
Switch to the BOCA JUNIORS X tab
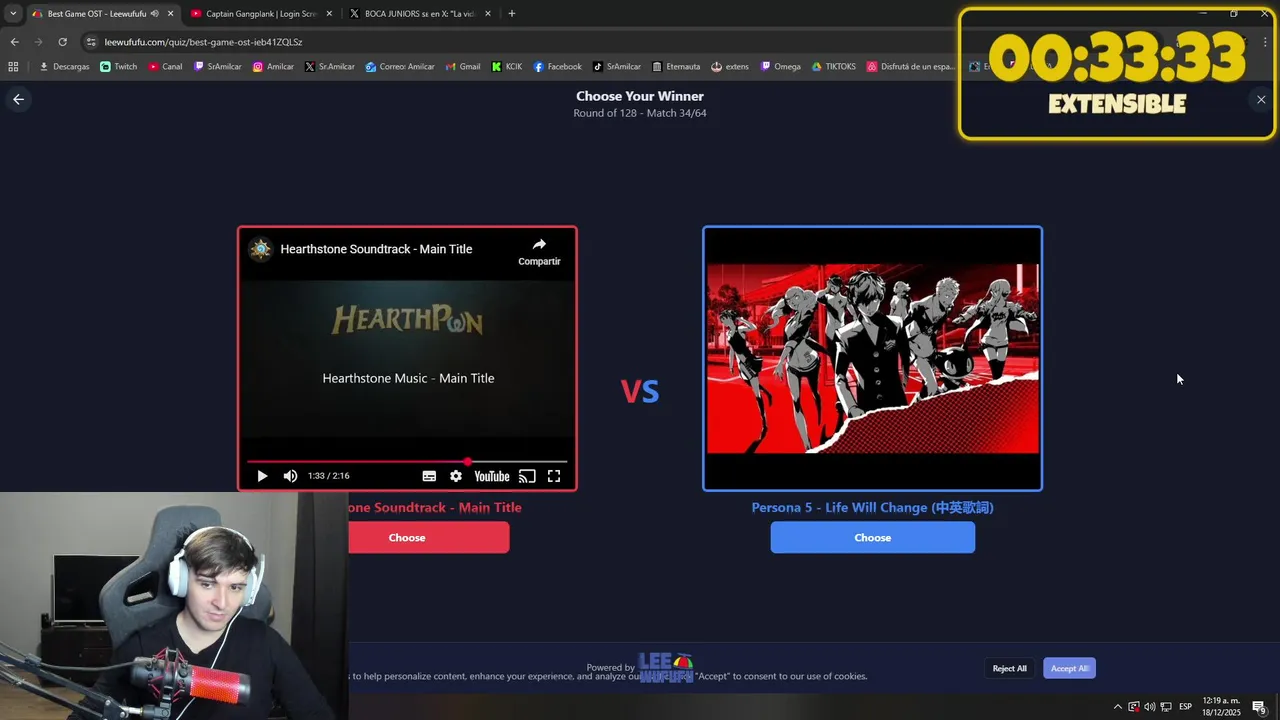coord(420,14)
